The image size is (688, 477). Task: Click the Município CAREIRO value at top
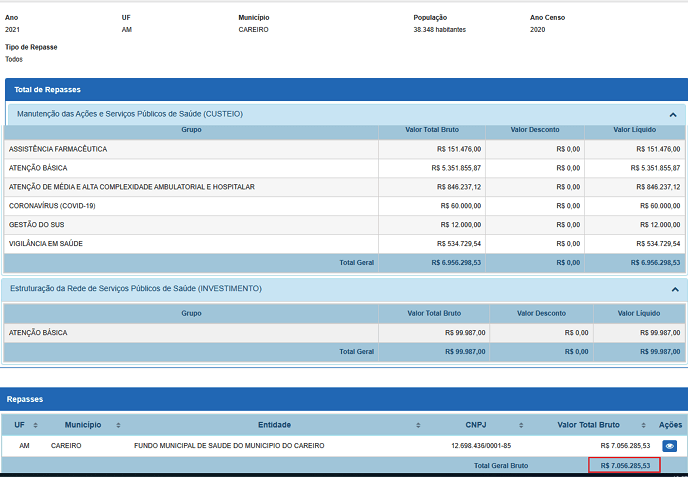coord(253,30)
